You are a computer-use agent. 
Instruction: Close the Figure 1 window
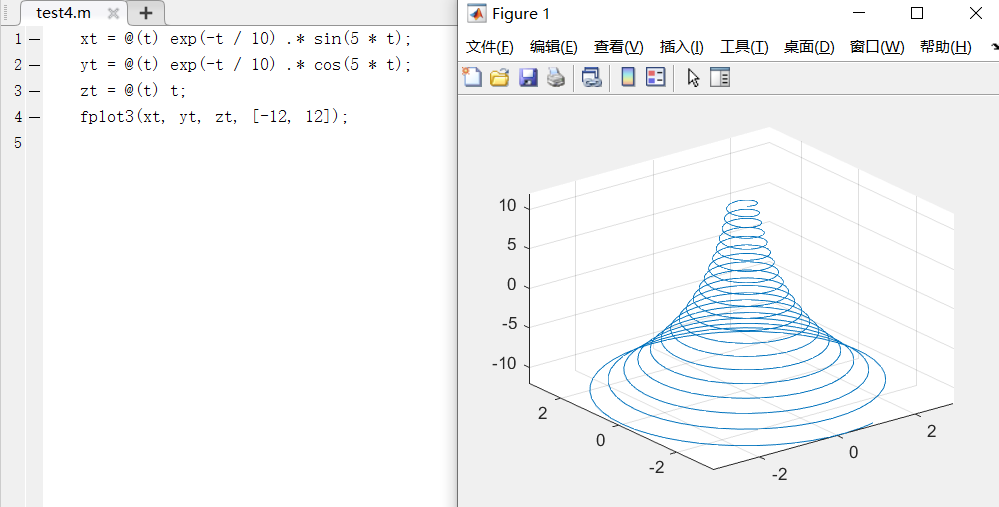[975, 13]
